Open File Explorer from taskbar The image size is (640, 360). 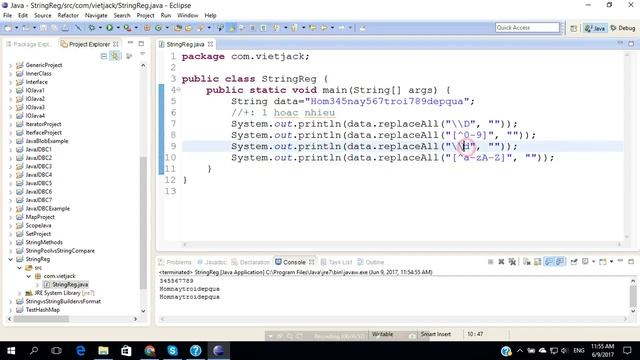tap(103, 350)
